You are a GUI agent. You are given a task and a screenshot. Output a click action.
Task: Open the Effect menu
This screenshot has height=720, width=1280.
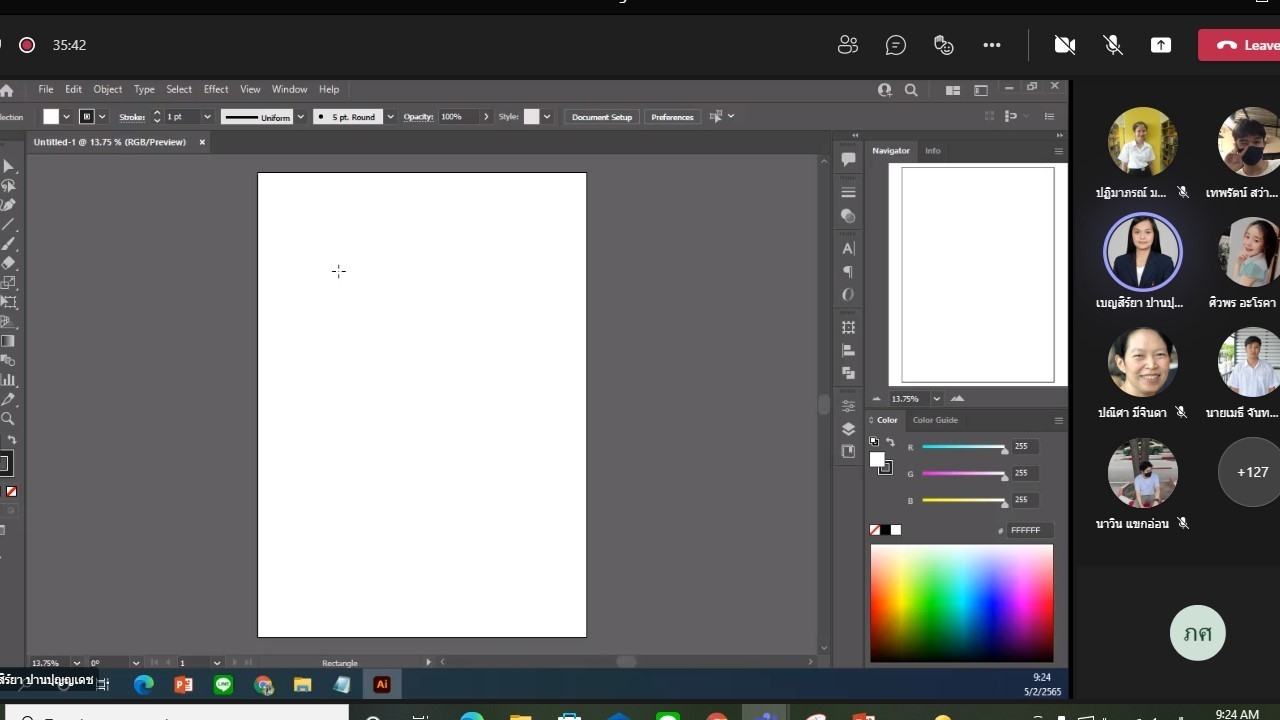[216, 90]
